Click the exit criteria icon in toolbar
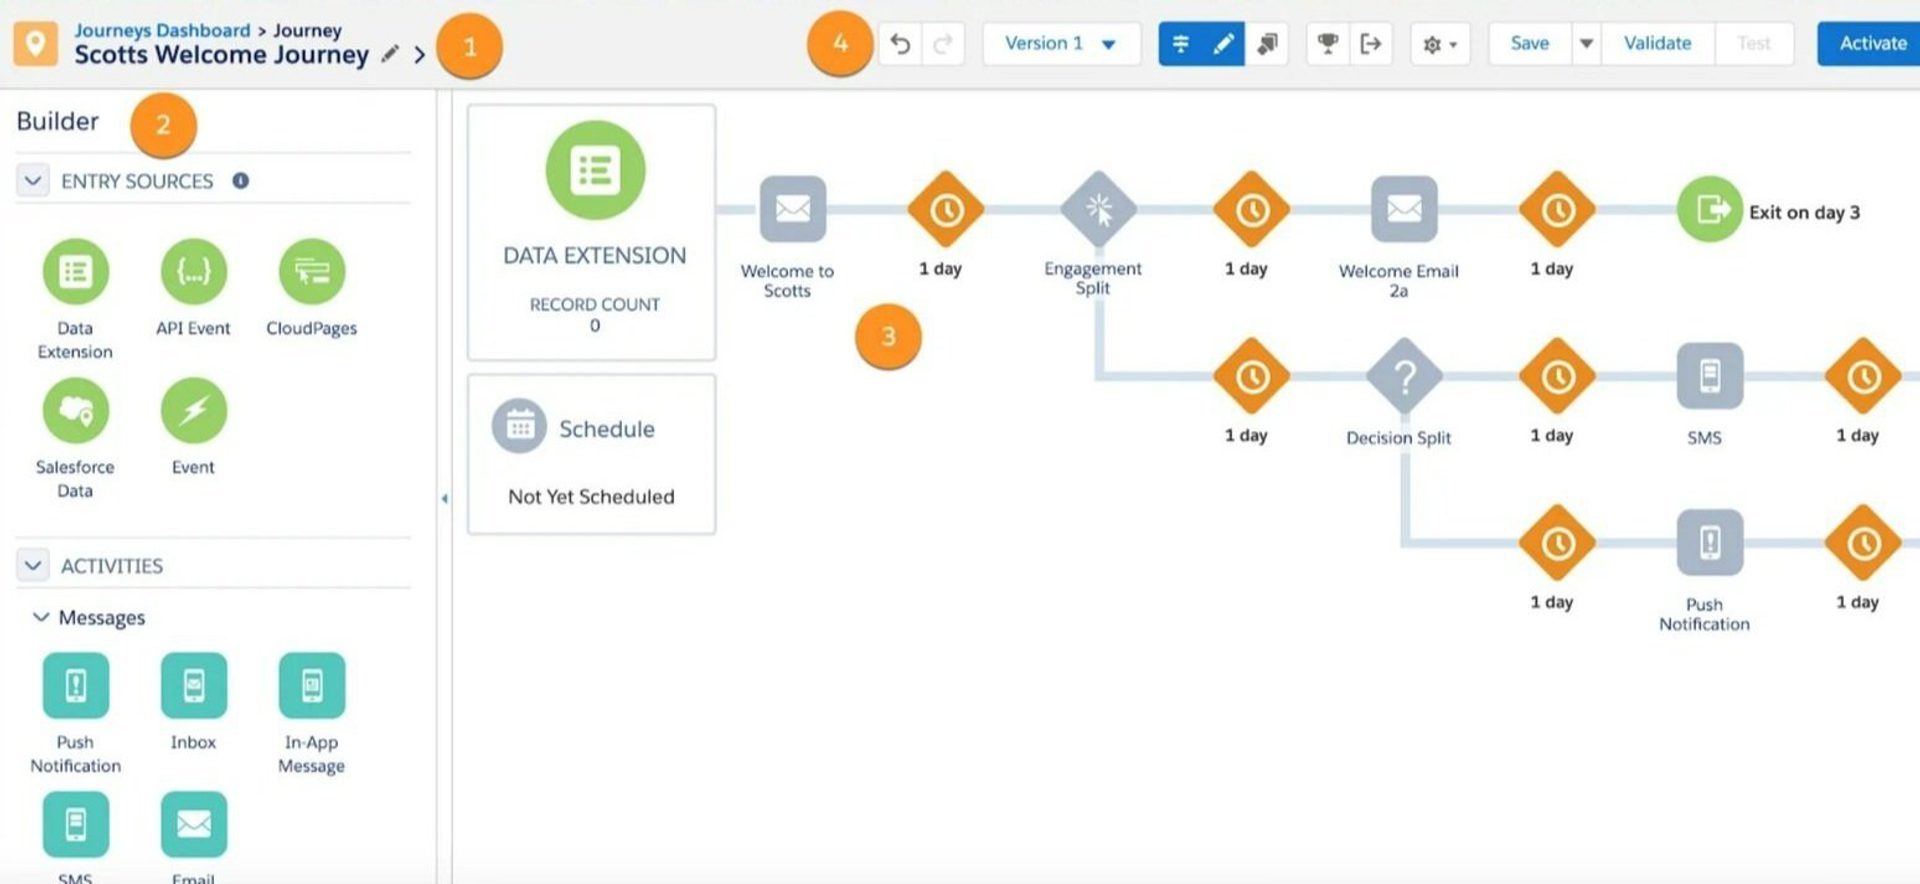1920x884 pixels. [1370, 44]
